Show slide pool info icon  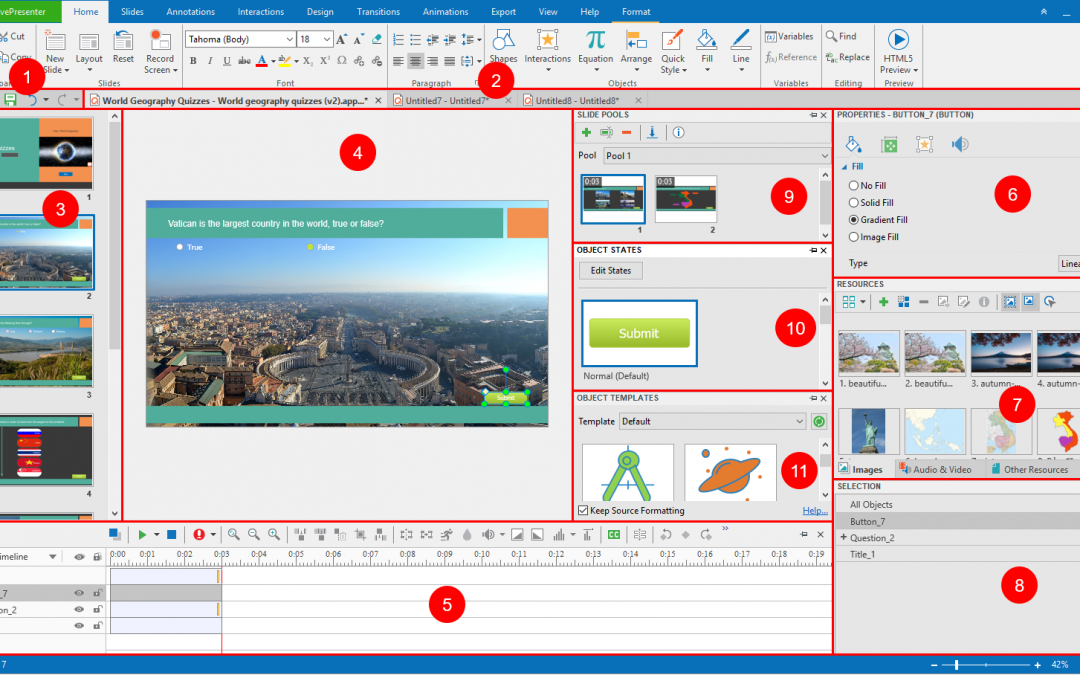pos(678,132)
